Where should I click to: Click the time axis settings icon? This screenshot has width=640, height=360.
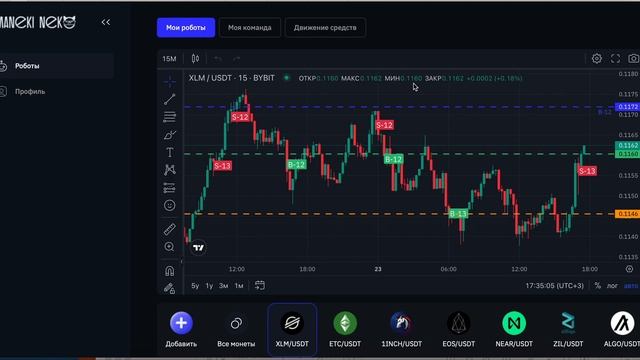629,269
